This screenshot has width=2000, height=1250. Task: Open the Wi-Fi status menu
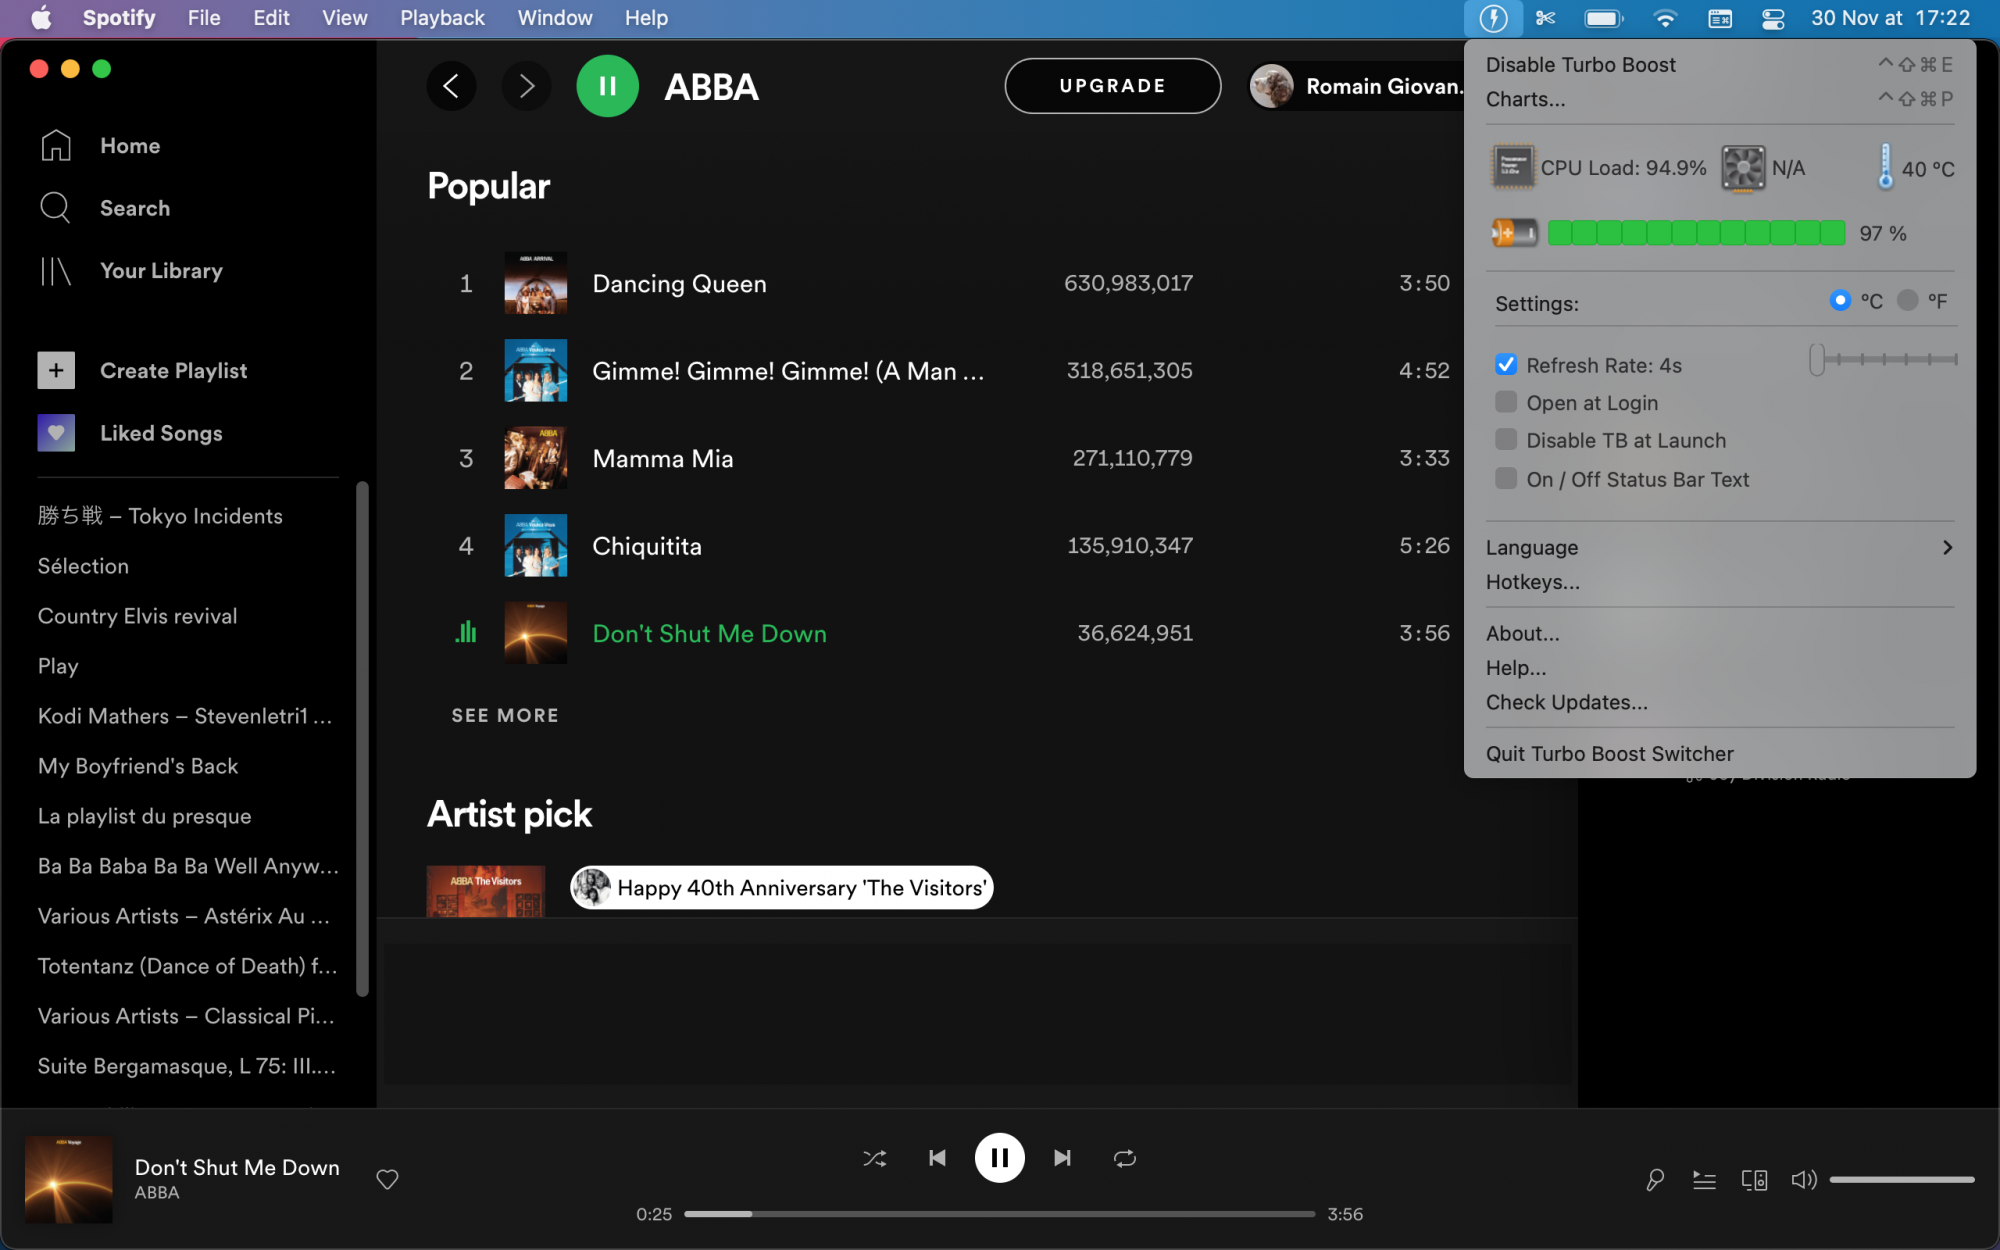click(1665, 18)
